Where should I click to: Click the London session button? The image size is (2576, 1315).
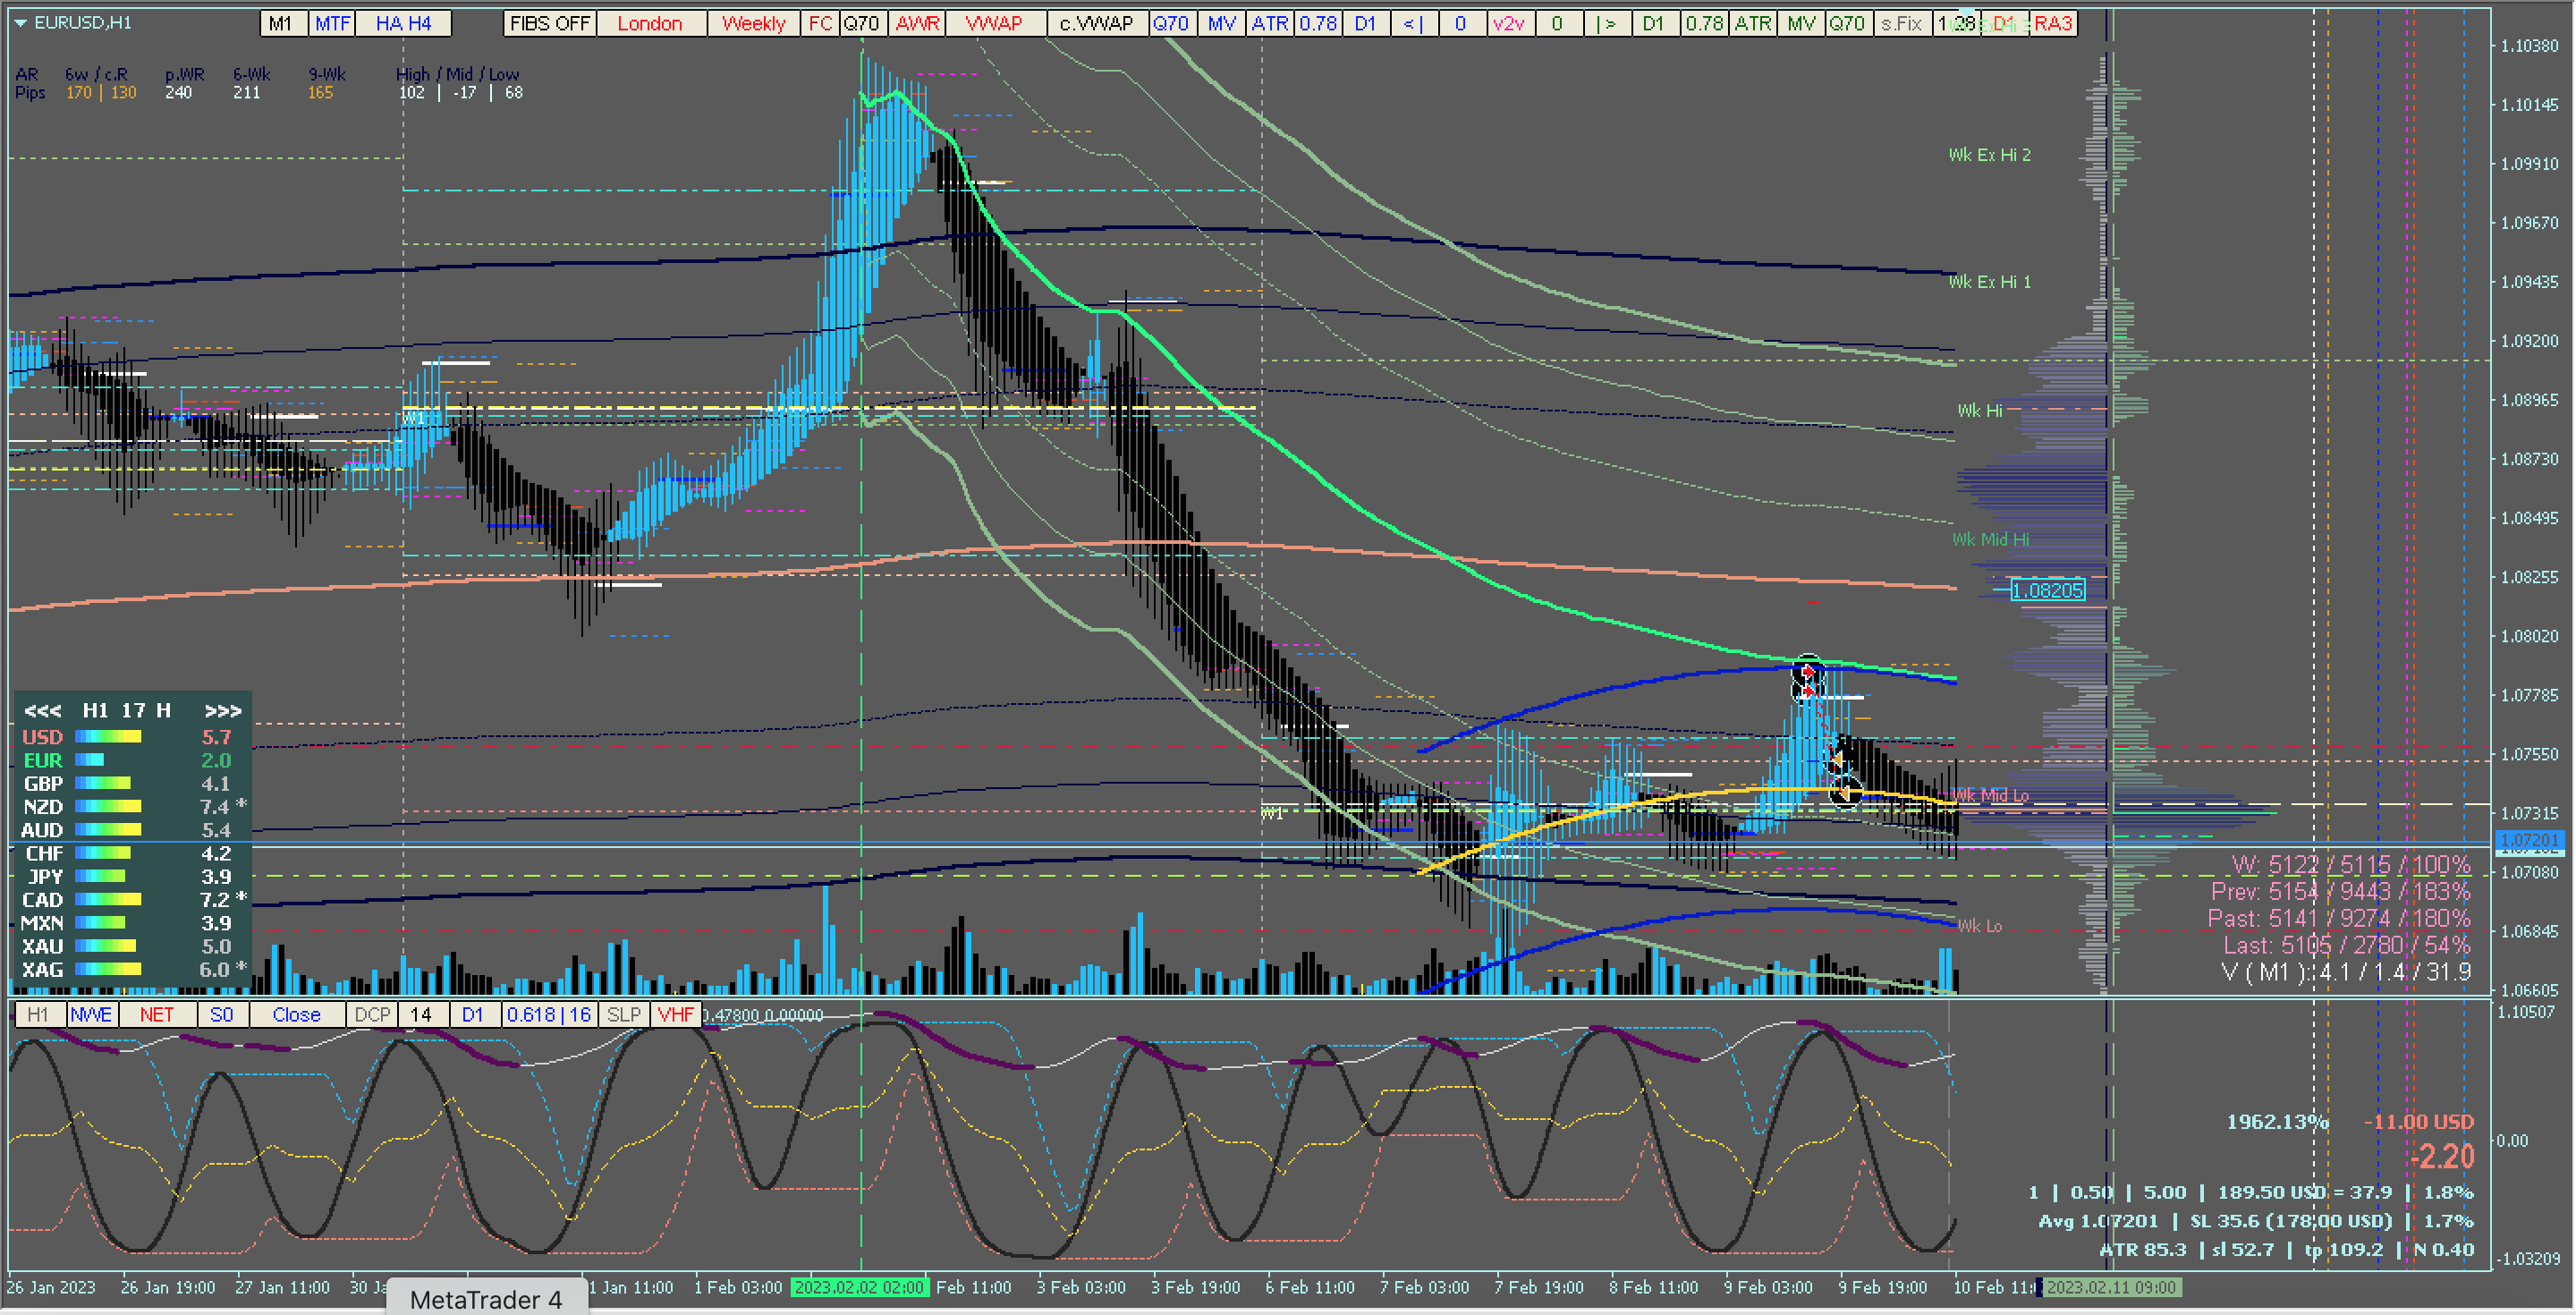coord(650,23)
